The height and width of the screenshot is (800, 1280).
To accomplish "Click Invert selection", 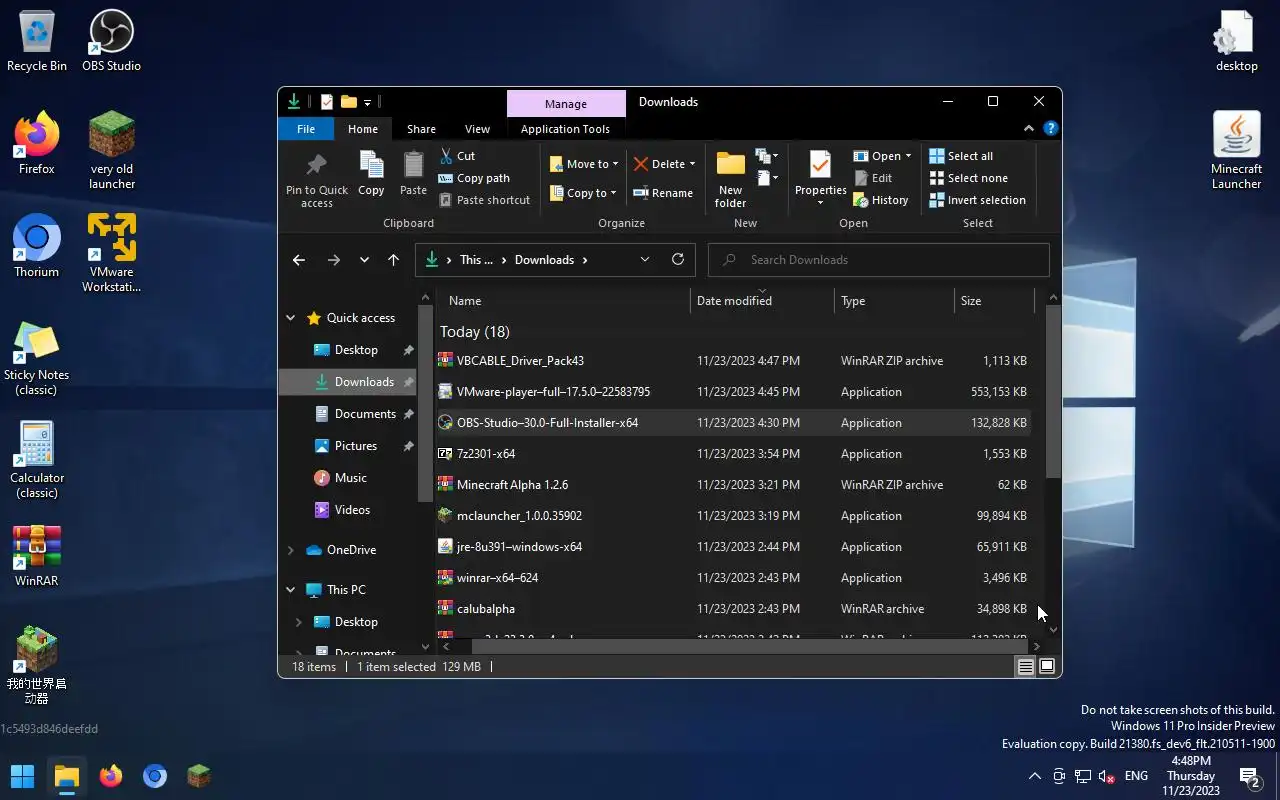I will [977, 200].
